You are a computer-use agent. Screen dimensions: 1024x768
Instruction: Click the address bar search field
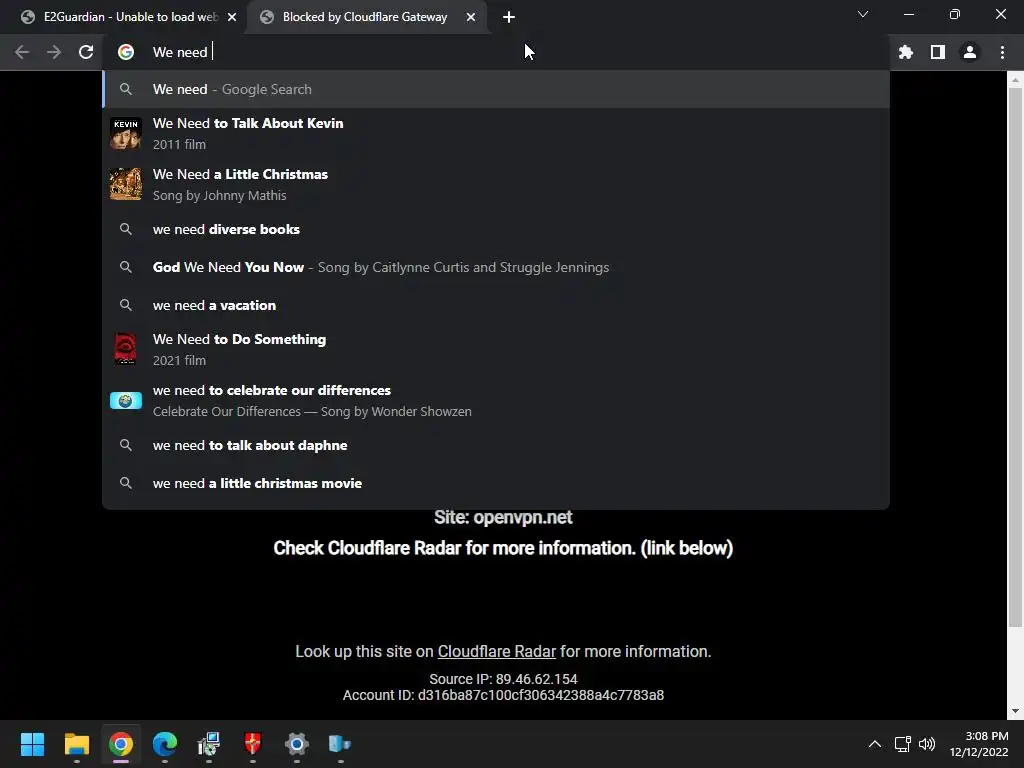(x=496, y=52)
